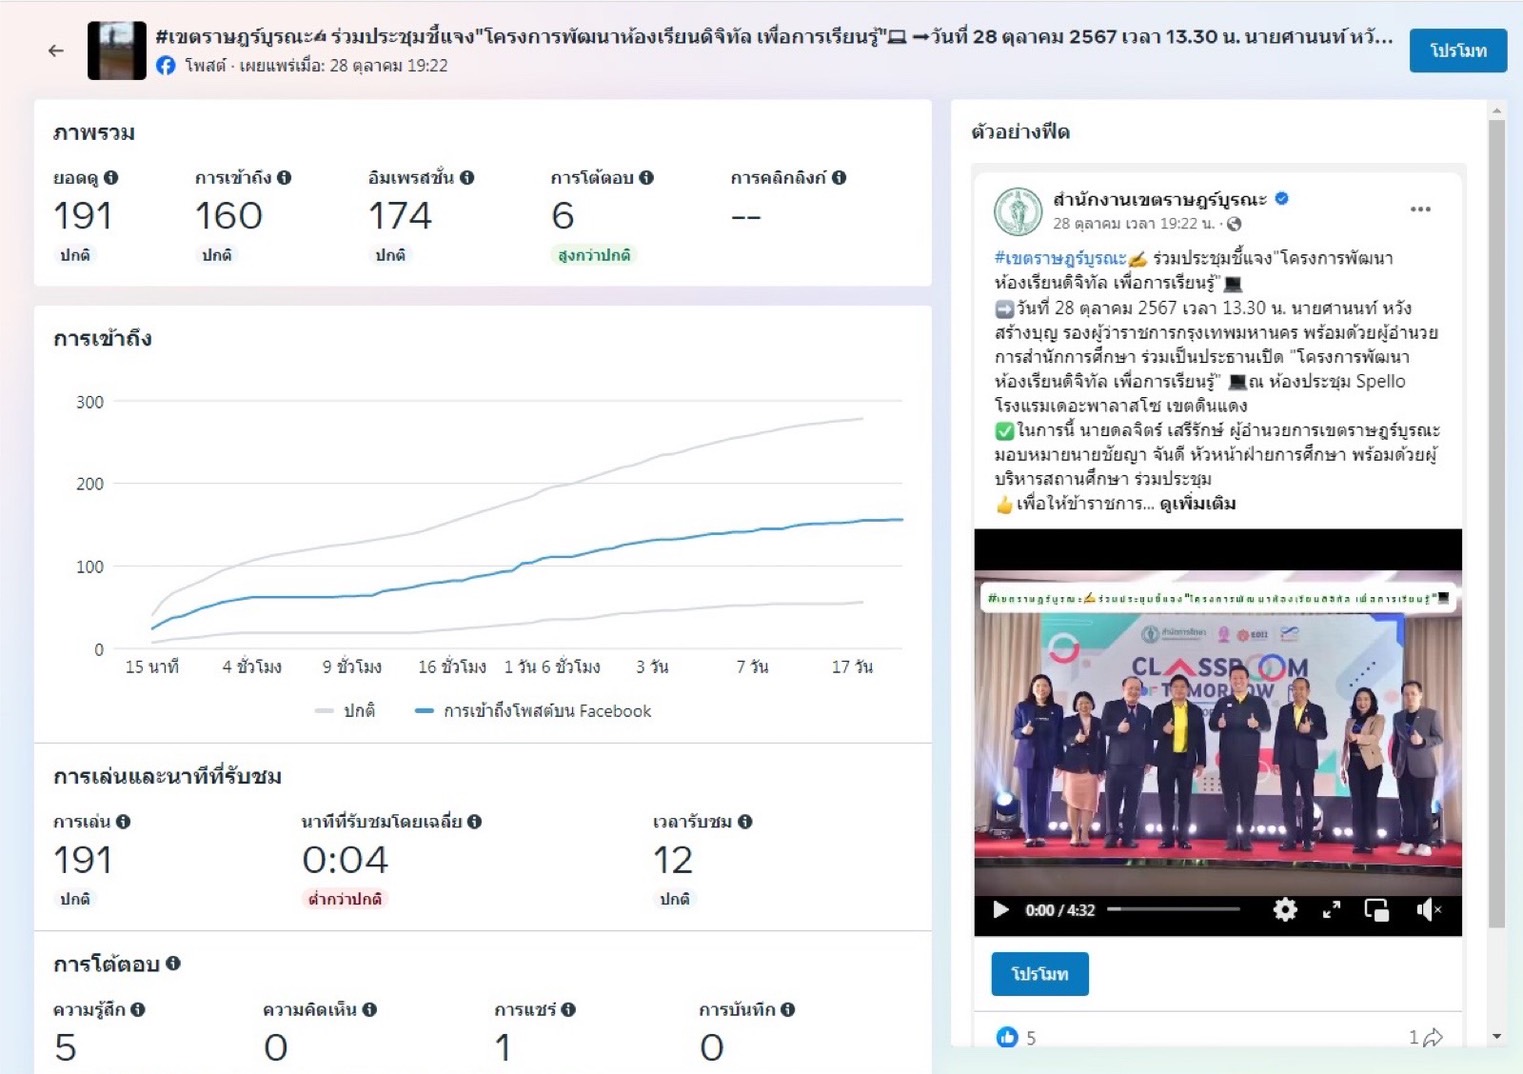Click the info icon next to การเล่น
The image size is (1523, 1074).
coord(123,821)
